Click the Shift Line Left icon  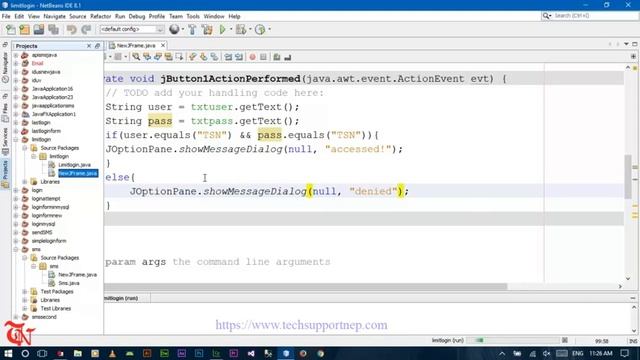pyautogui.click(x=228, y=57)
